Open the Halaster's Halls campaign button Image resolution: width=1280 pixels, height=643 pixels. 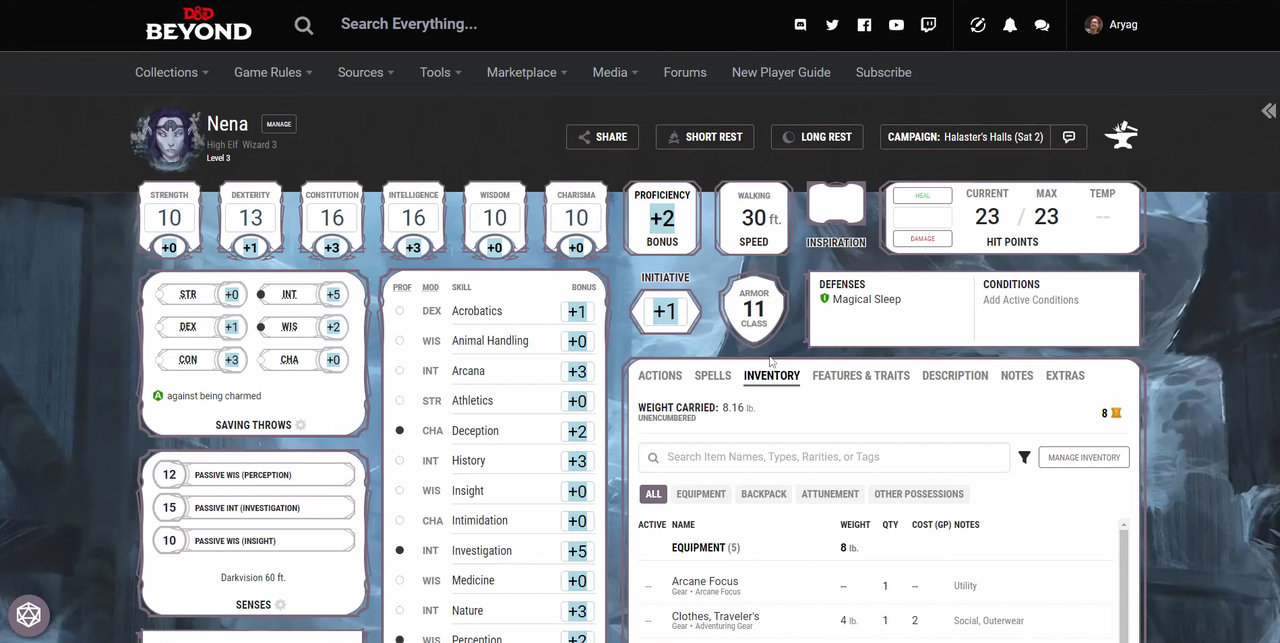(x=965, y=137)
